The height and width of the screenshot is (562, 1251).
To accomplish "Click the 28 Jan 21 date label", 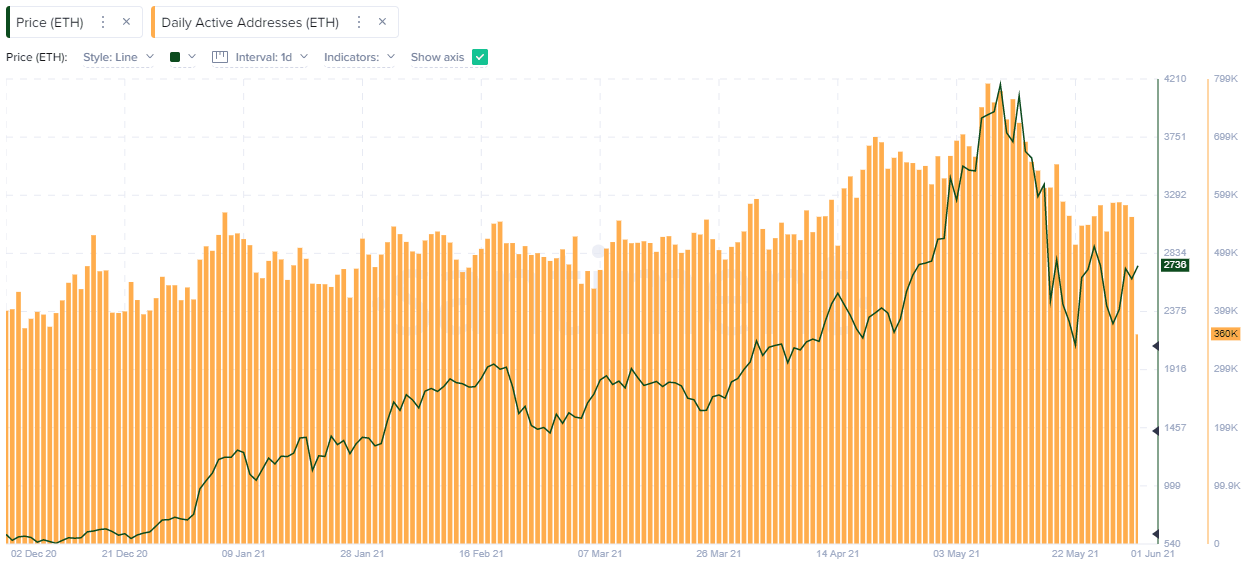I will [362, 552].
